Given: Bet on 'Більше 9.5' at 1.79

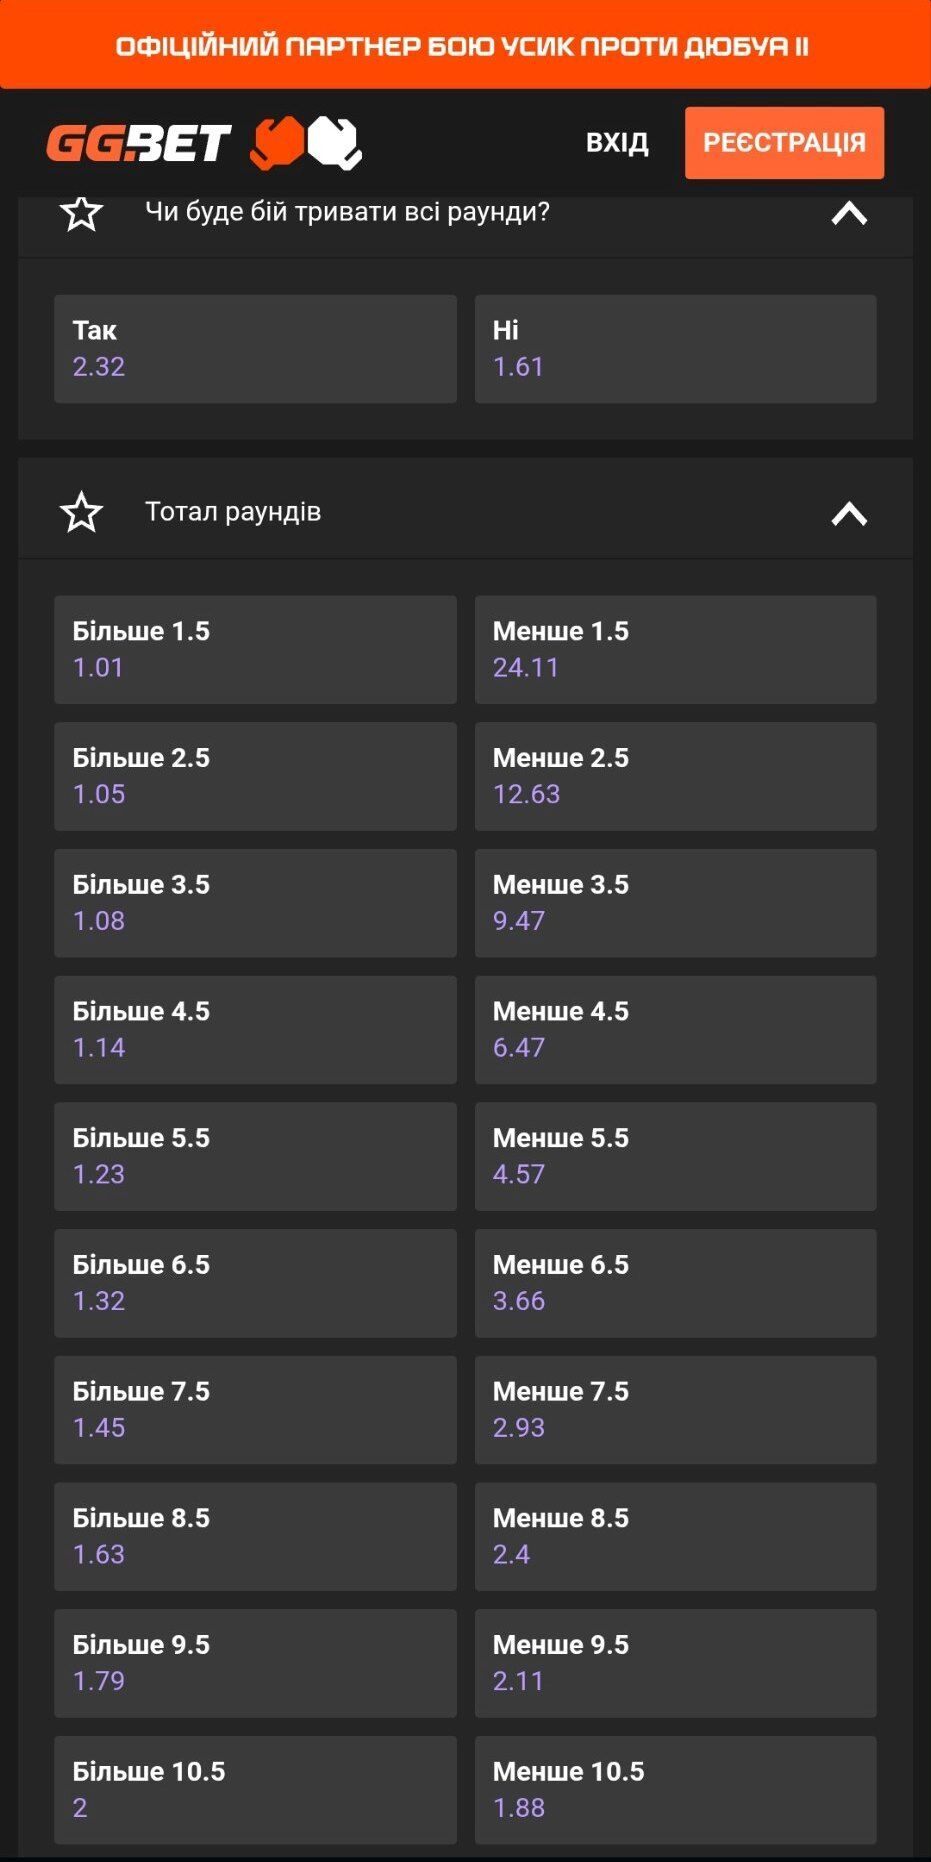Looking at the screenshot, I should [255, 1664].
